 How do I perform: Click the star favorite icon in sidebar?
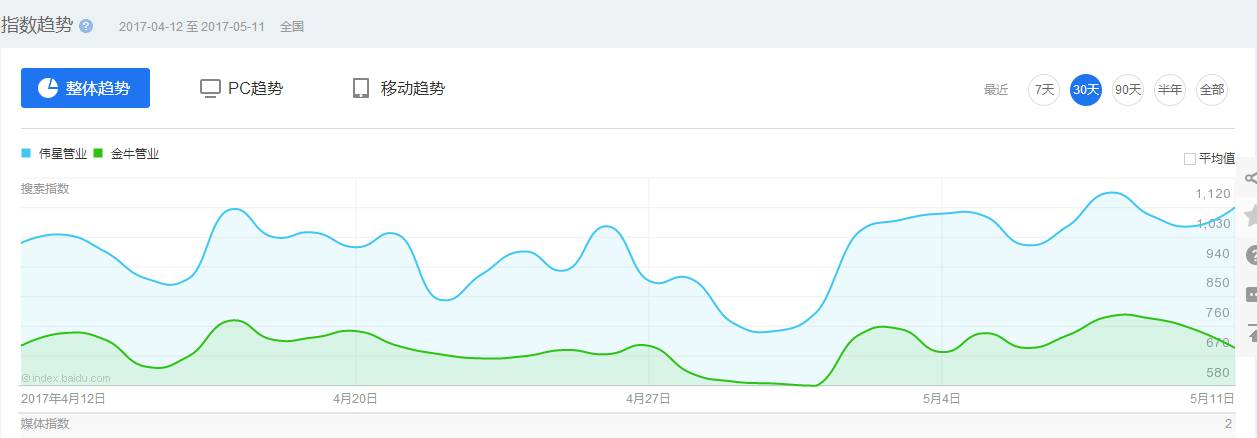click(x=1250, y=216)
